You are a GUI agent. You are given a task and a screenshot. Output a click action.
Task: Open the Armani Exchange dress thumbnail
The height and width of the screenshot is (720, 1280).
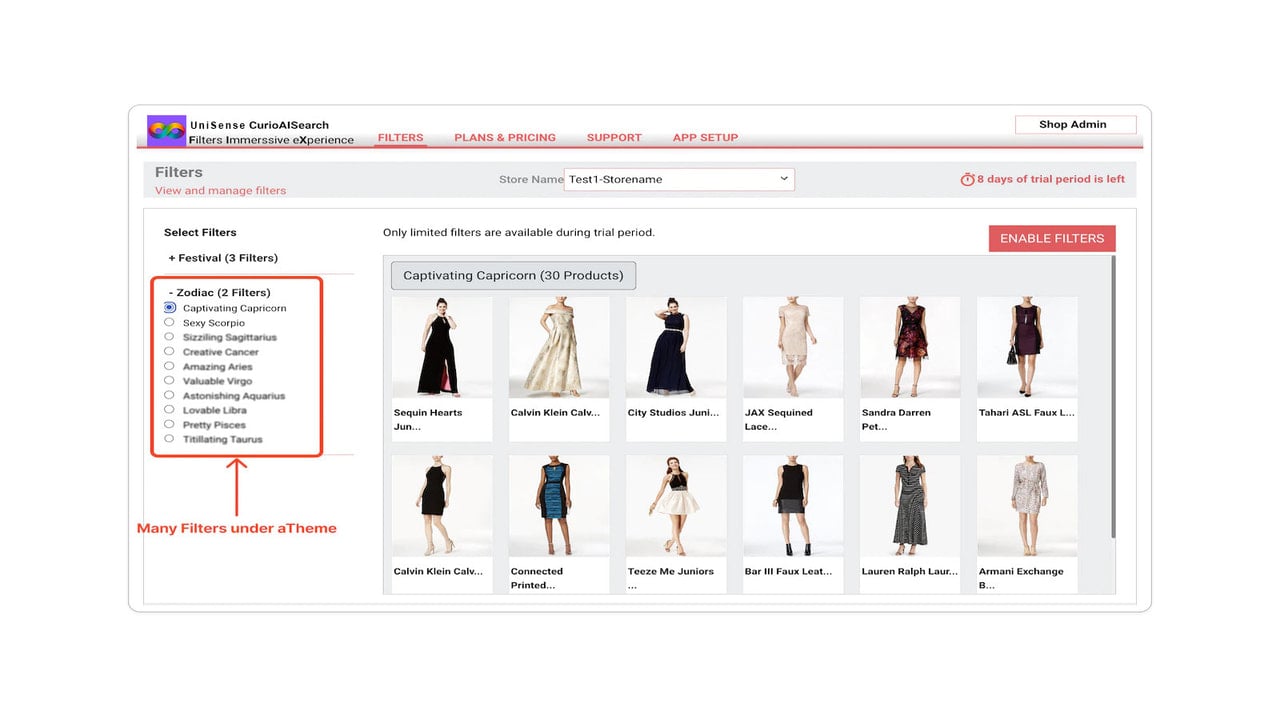(1027, 506)
